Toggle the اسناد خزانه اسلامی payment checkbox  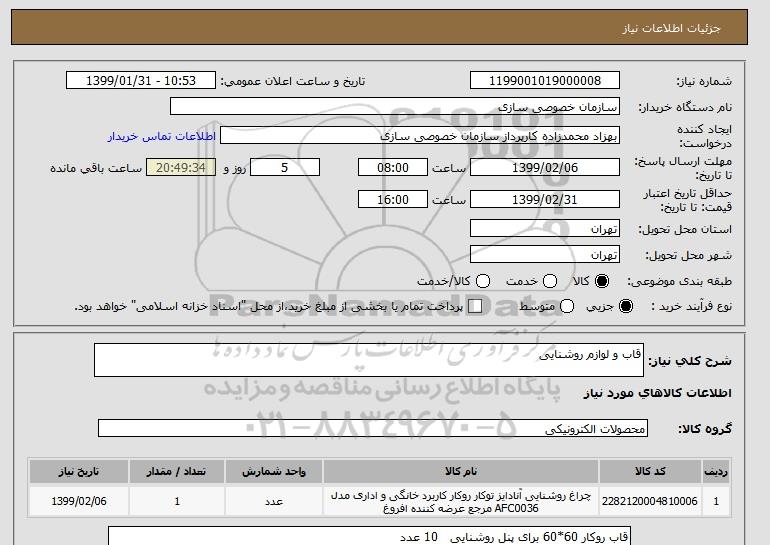coord(475,306)
